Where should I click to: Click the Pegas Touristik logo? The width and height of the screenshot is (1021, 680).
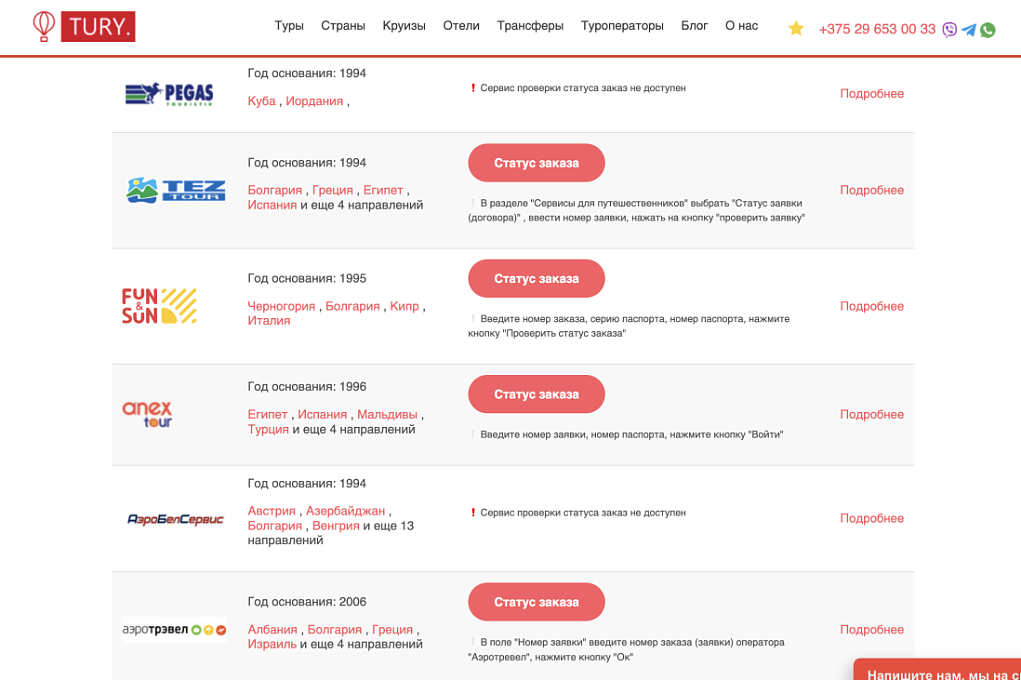[169, 94]
